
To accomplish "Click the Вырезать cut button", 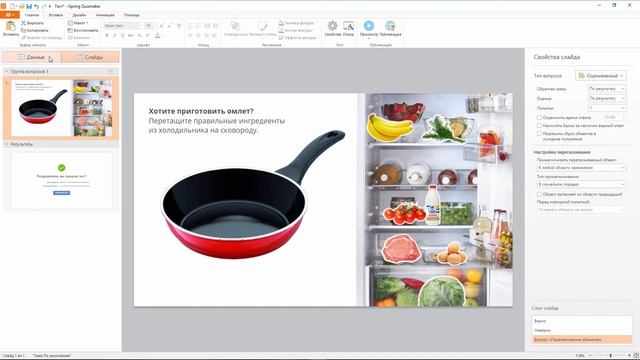I will 32,23.
